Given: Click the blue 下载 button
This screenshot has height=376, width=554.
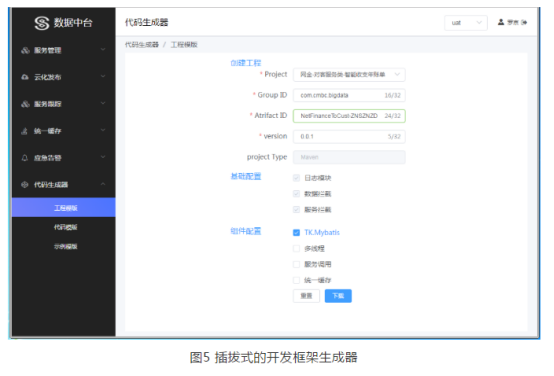Looking at the screenshot, I should [x=338, y=296].
